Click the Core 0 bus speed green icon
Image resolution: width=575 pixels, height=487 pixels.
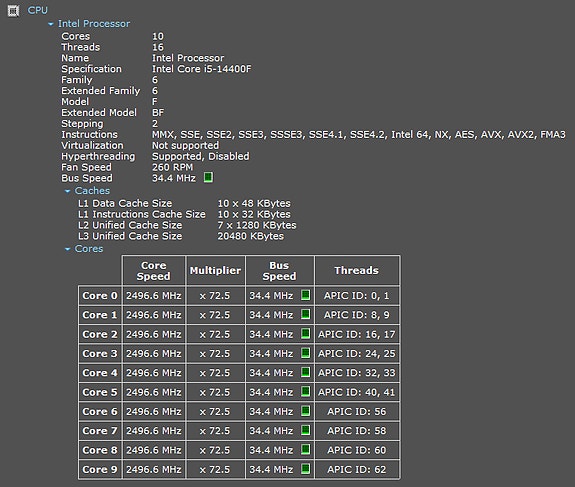(x=305, y=295)
